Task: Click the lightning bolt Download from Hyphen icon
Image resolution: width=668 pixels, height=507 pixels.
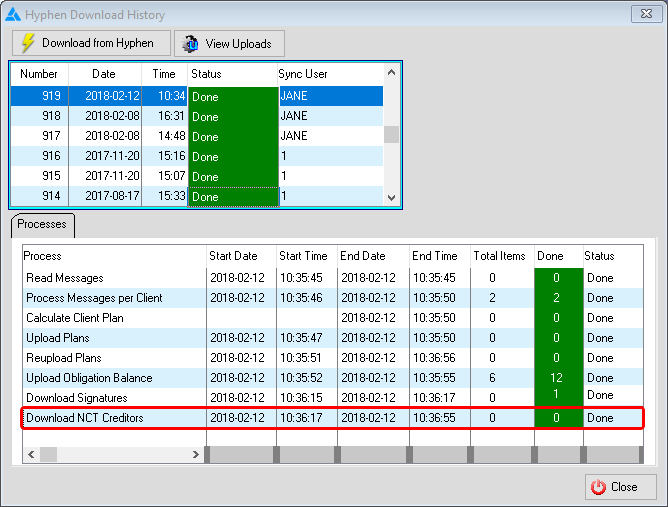Action: point(28,43)
